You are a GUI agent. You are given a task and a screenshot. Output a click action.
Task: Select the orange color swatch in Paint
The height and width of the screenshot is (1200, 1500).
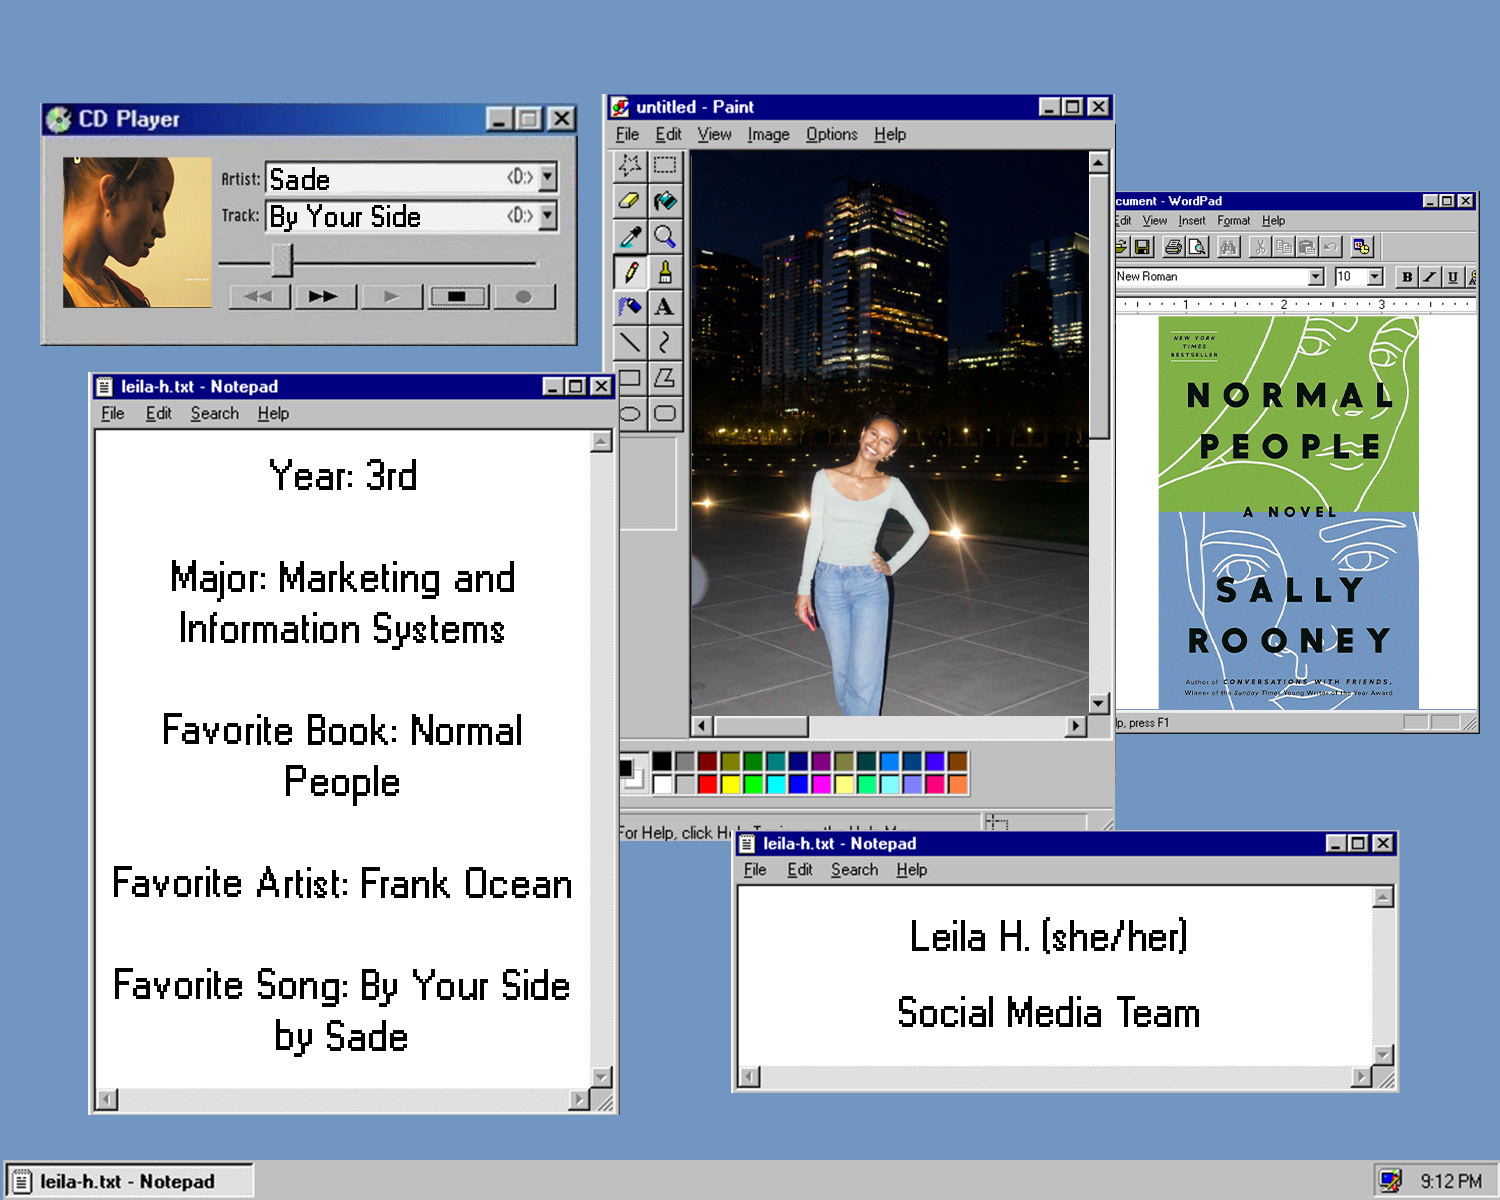[958, 784]
